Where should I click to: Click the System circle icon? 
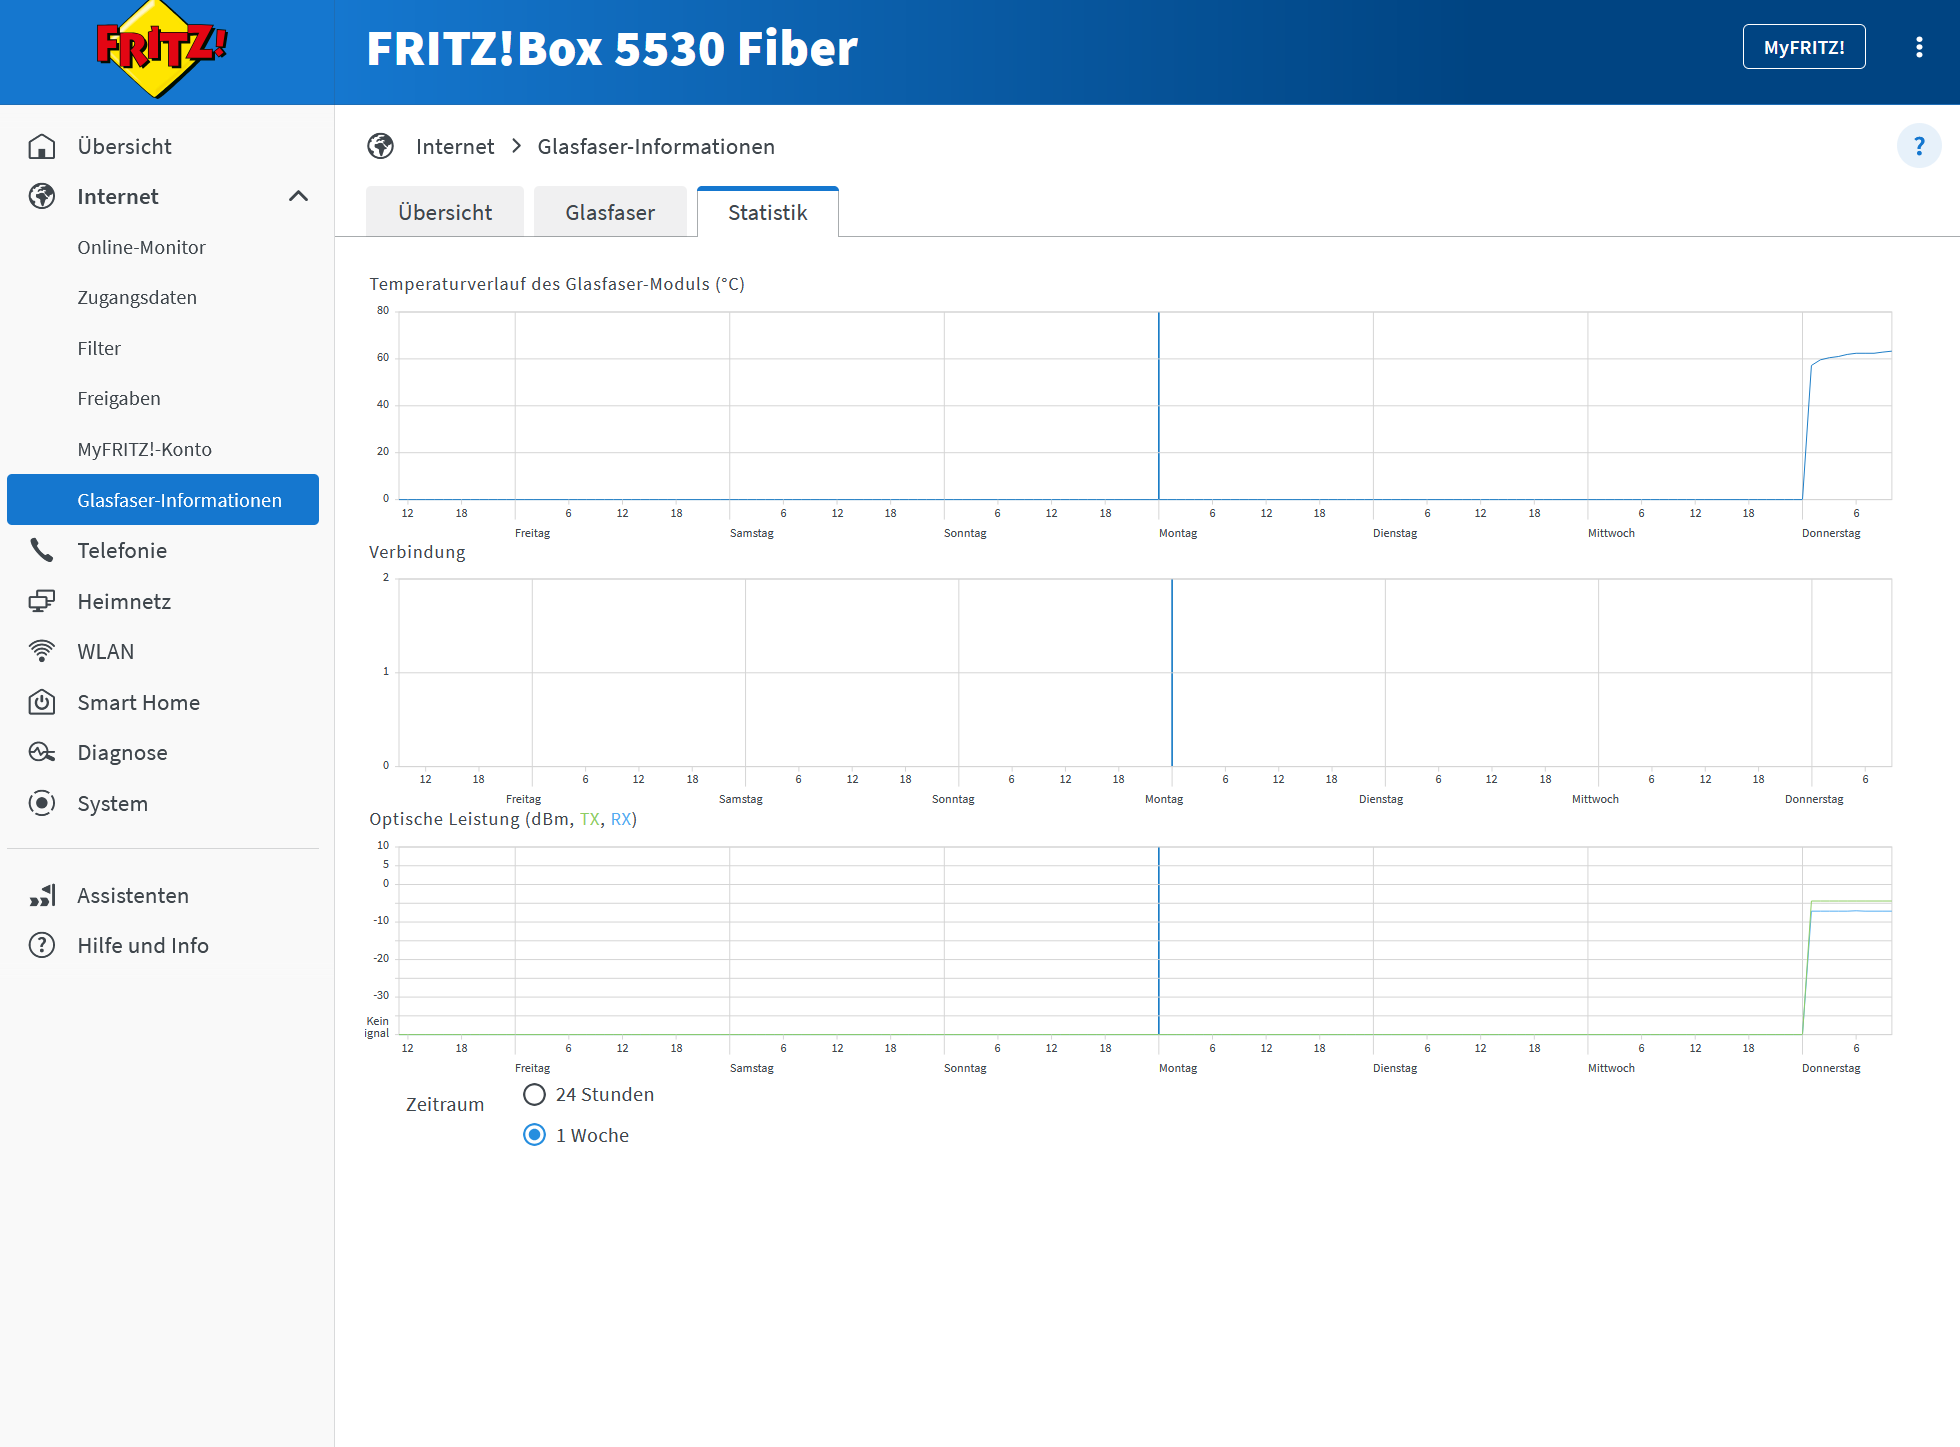(x=42, y=803)
